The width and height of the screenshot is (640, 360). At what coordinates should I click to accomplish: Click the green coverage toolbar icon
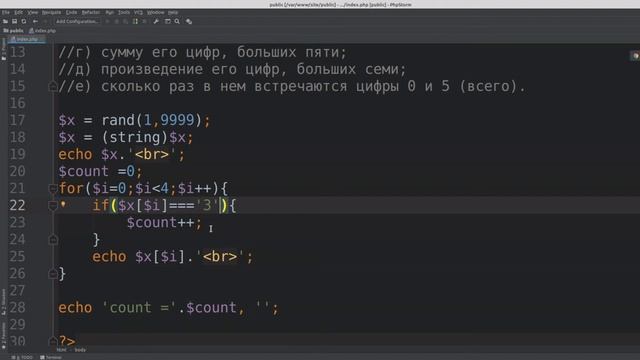pyautogui.click(x=135, y=21)
